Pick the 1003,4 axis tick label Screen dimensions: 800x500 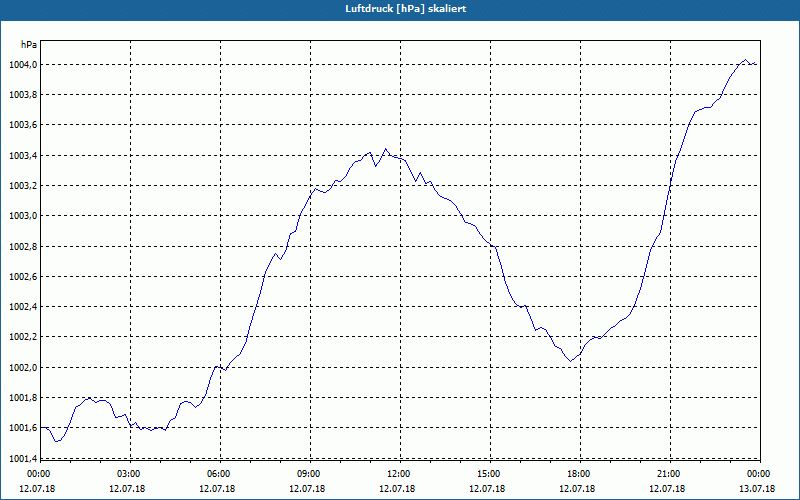(22, 156)
